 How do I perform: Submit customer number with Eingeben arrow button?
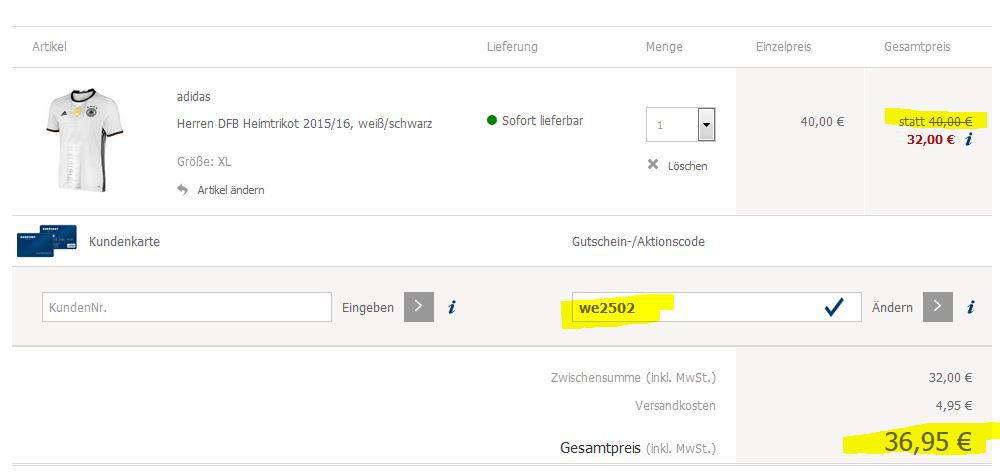coord(419,307)
